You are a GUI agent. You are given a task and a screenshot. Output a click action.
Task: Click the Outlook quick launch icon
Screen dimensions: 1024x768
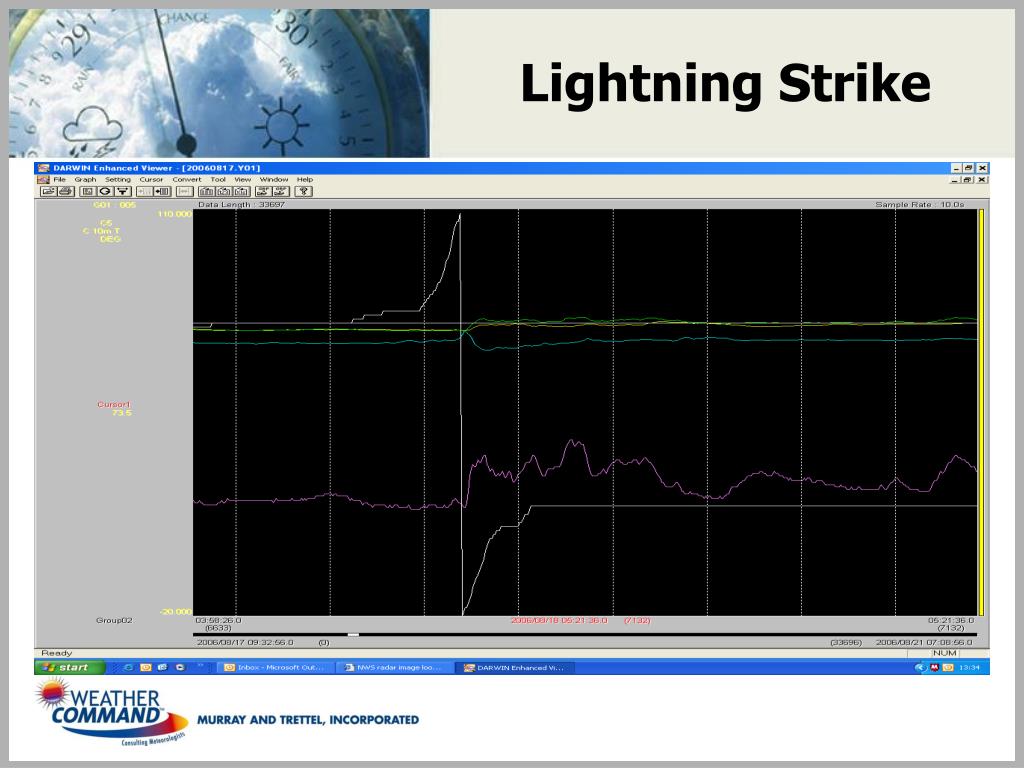(146, 667)
